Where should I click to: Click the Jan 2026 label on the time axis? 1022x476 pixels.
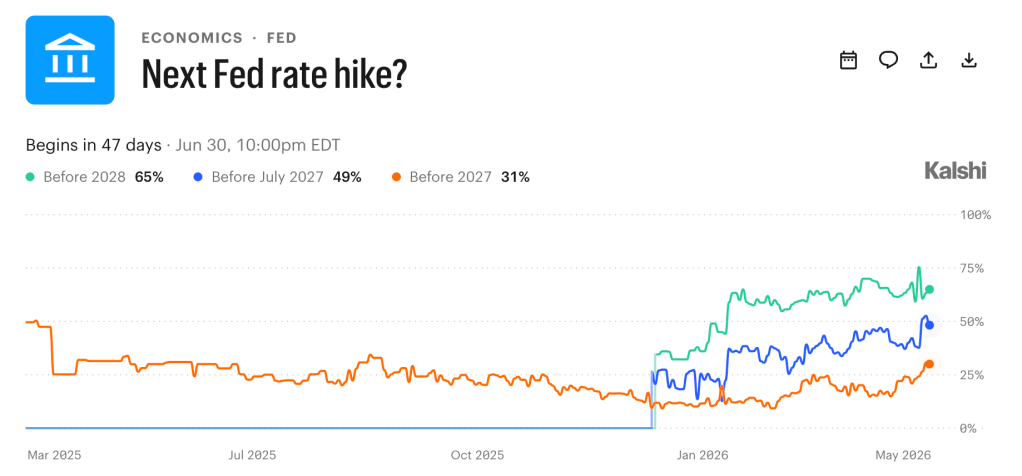tap(702, 455)
